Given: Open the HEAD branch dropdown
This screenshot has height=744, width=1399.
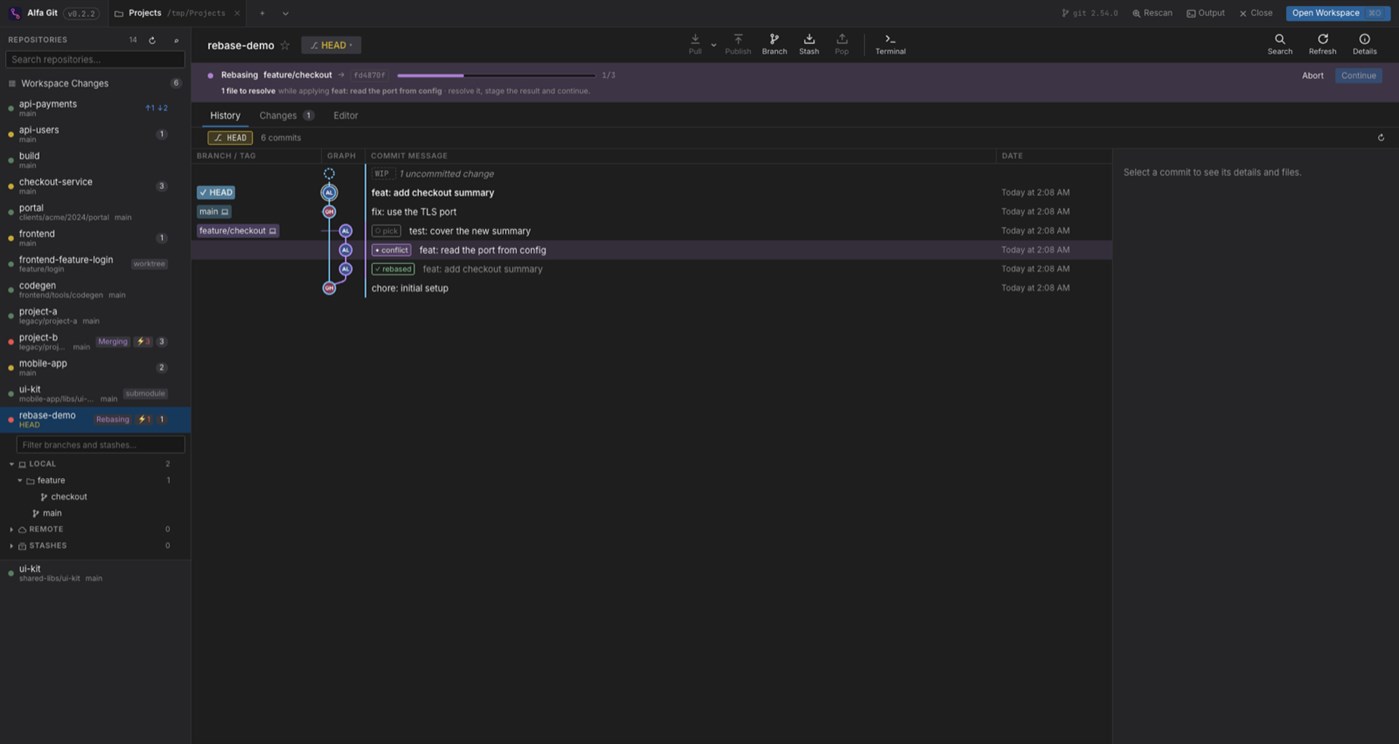Looking at the screenshot, I should tap(331, 45).
